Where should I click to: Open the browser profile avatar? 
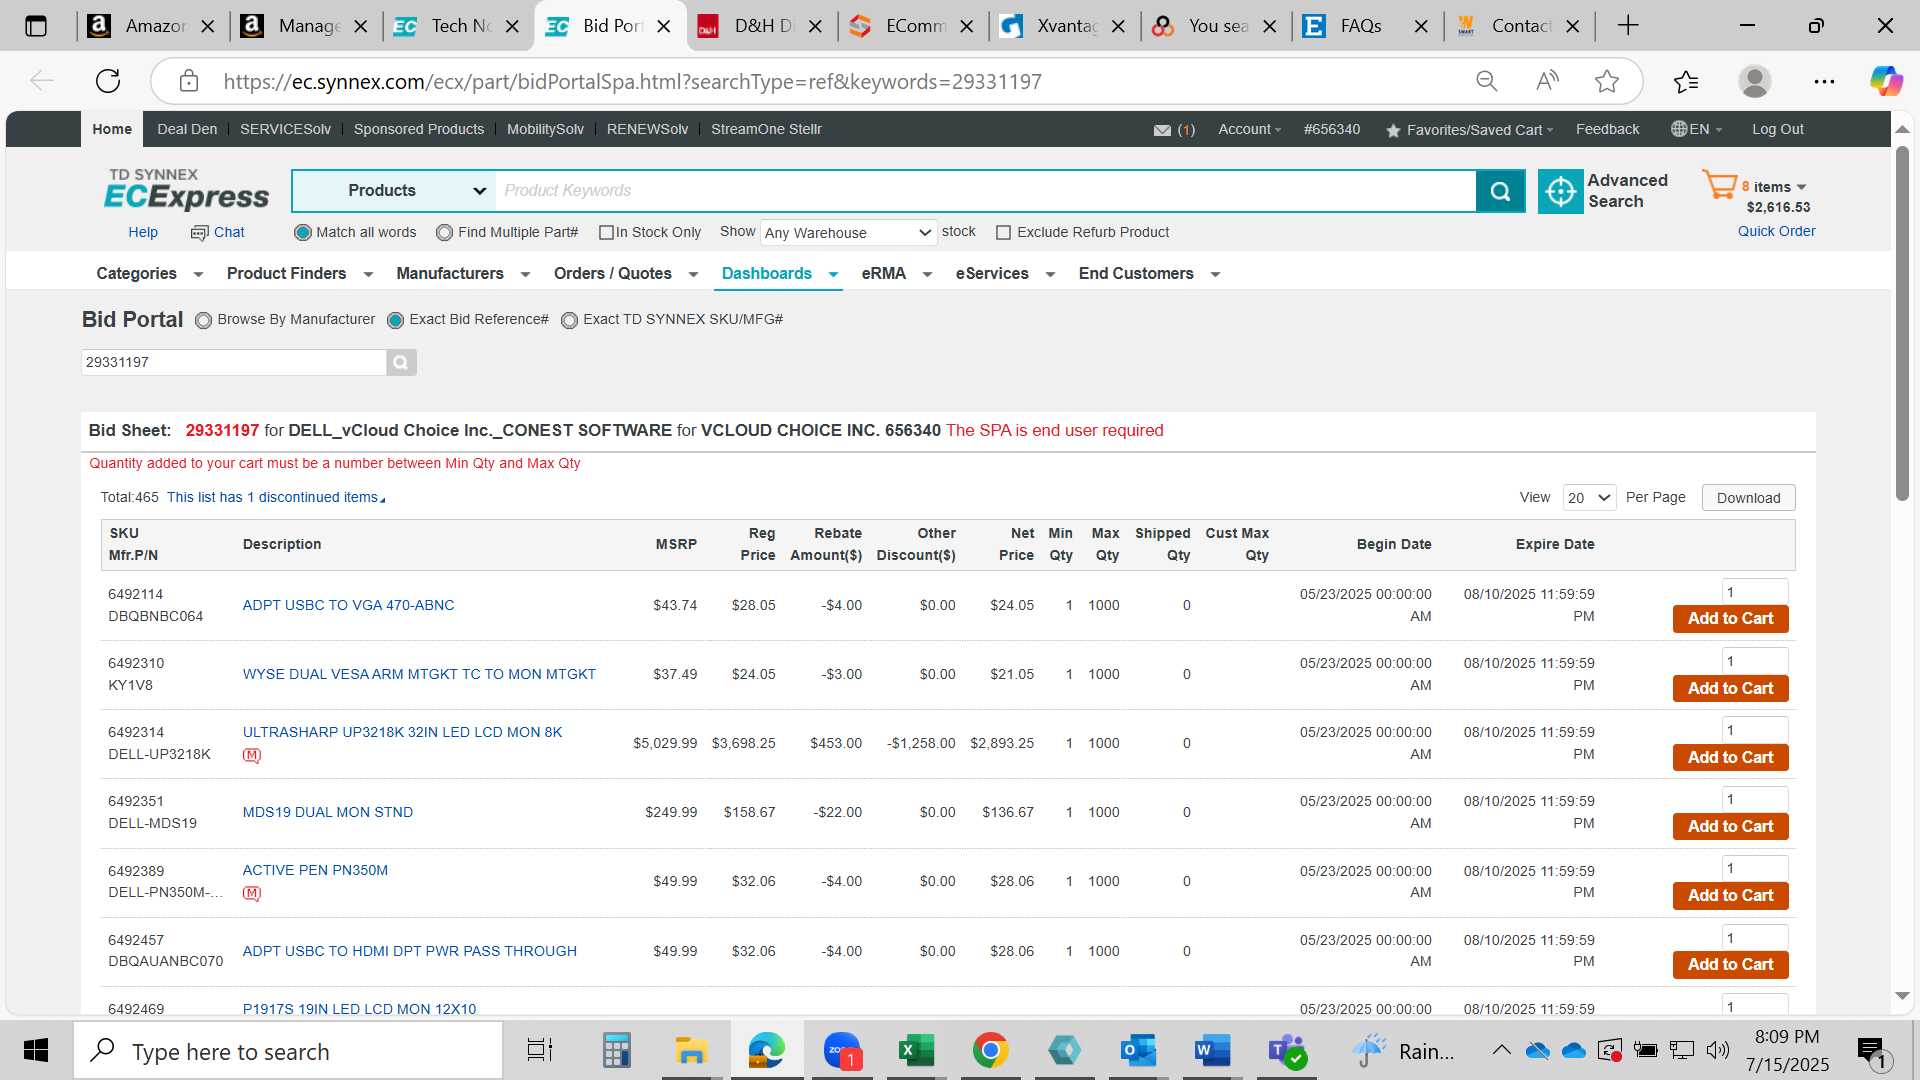1755,81
